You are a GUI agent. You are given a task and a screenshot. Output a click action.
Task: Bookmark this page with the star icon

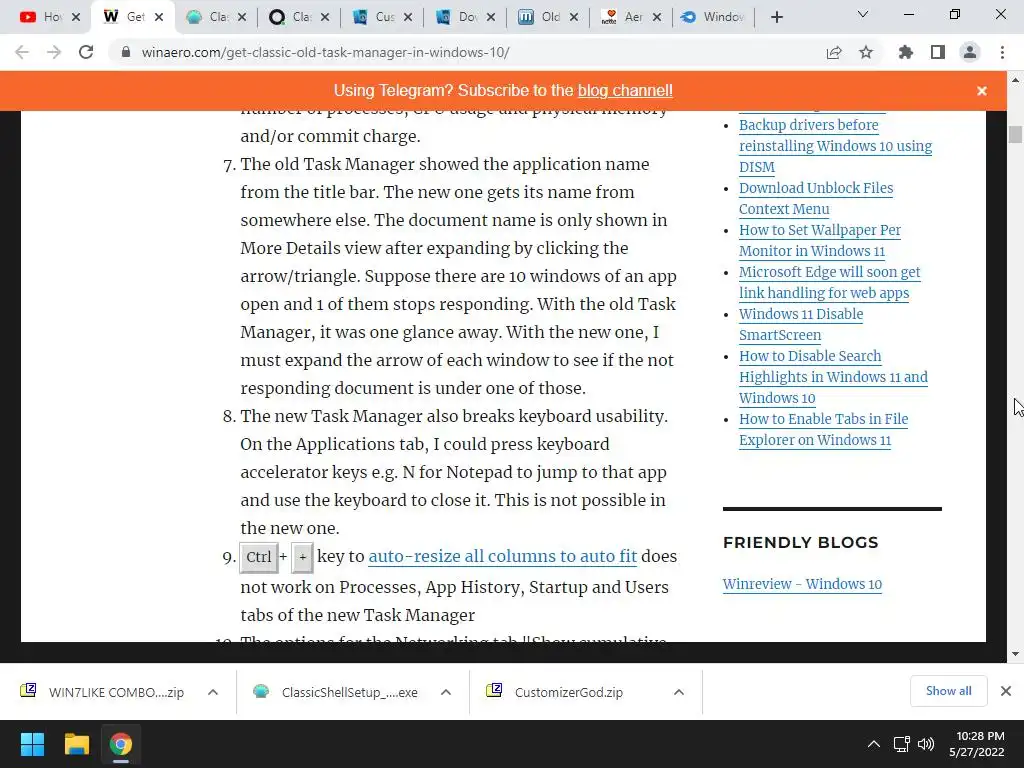866,52
